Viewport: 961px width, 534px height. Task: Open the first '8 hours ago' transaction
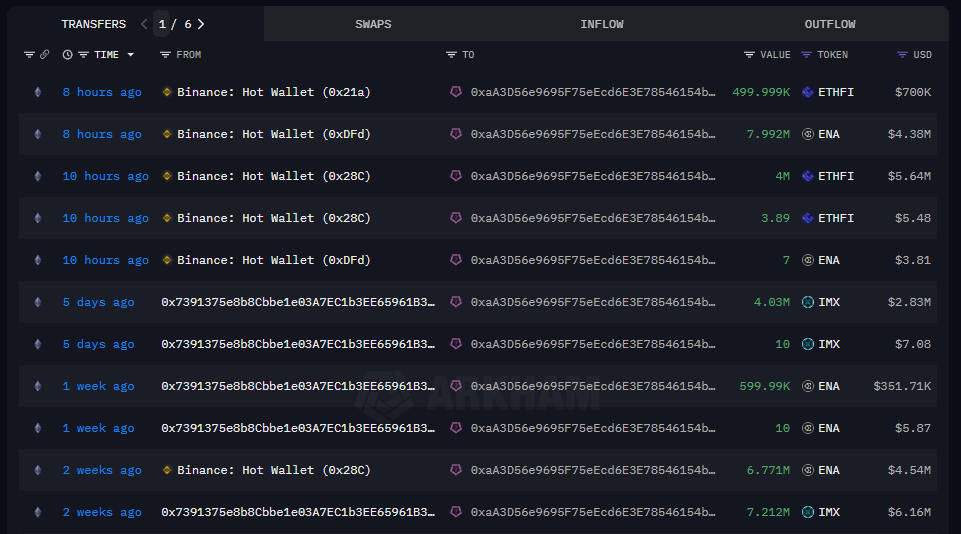click(101, 92)
